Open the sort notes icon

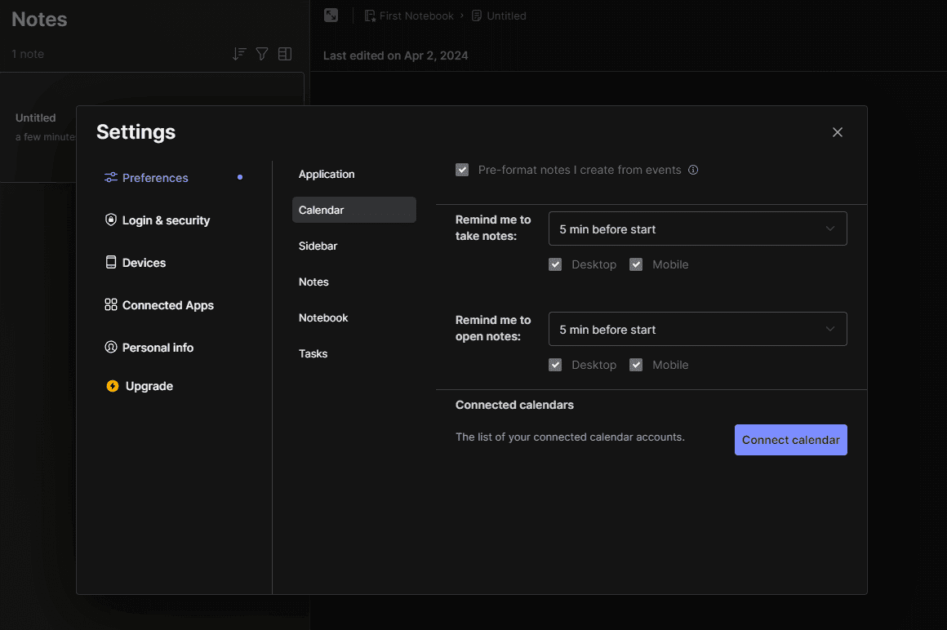239,54
